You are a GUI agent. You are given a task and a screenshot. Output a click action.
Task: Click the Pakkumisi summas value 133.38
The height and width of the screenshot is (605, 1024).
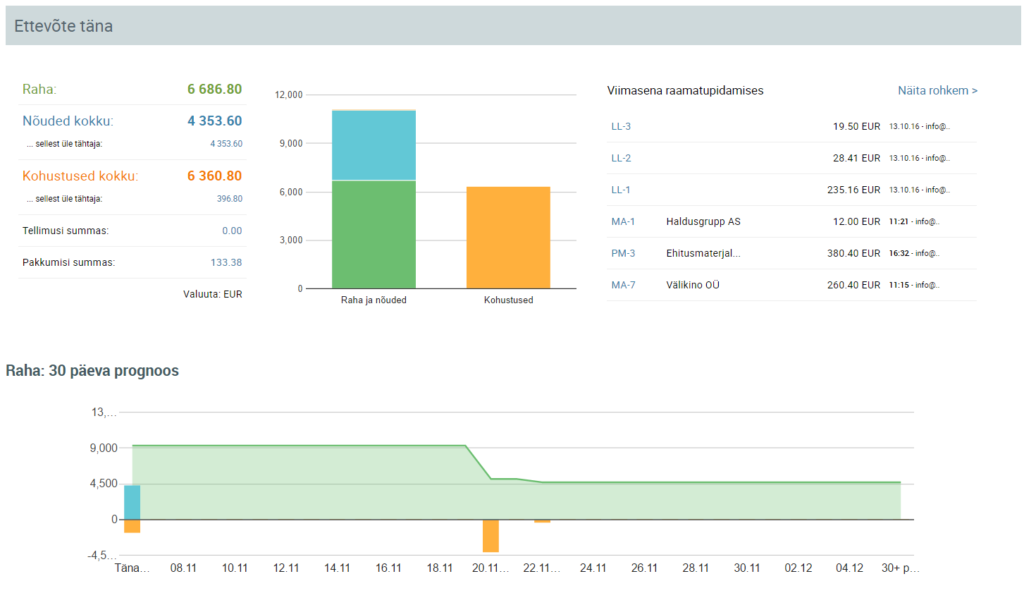pyautogui.click(x=226, y=263)
